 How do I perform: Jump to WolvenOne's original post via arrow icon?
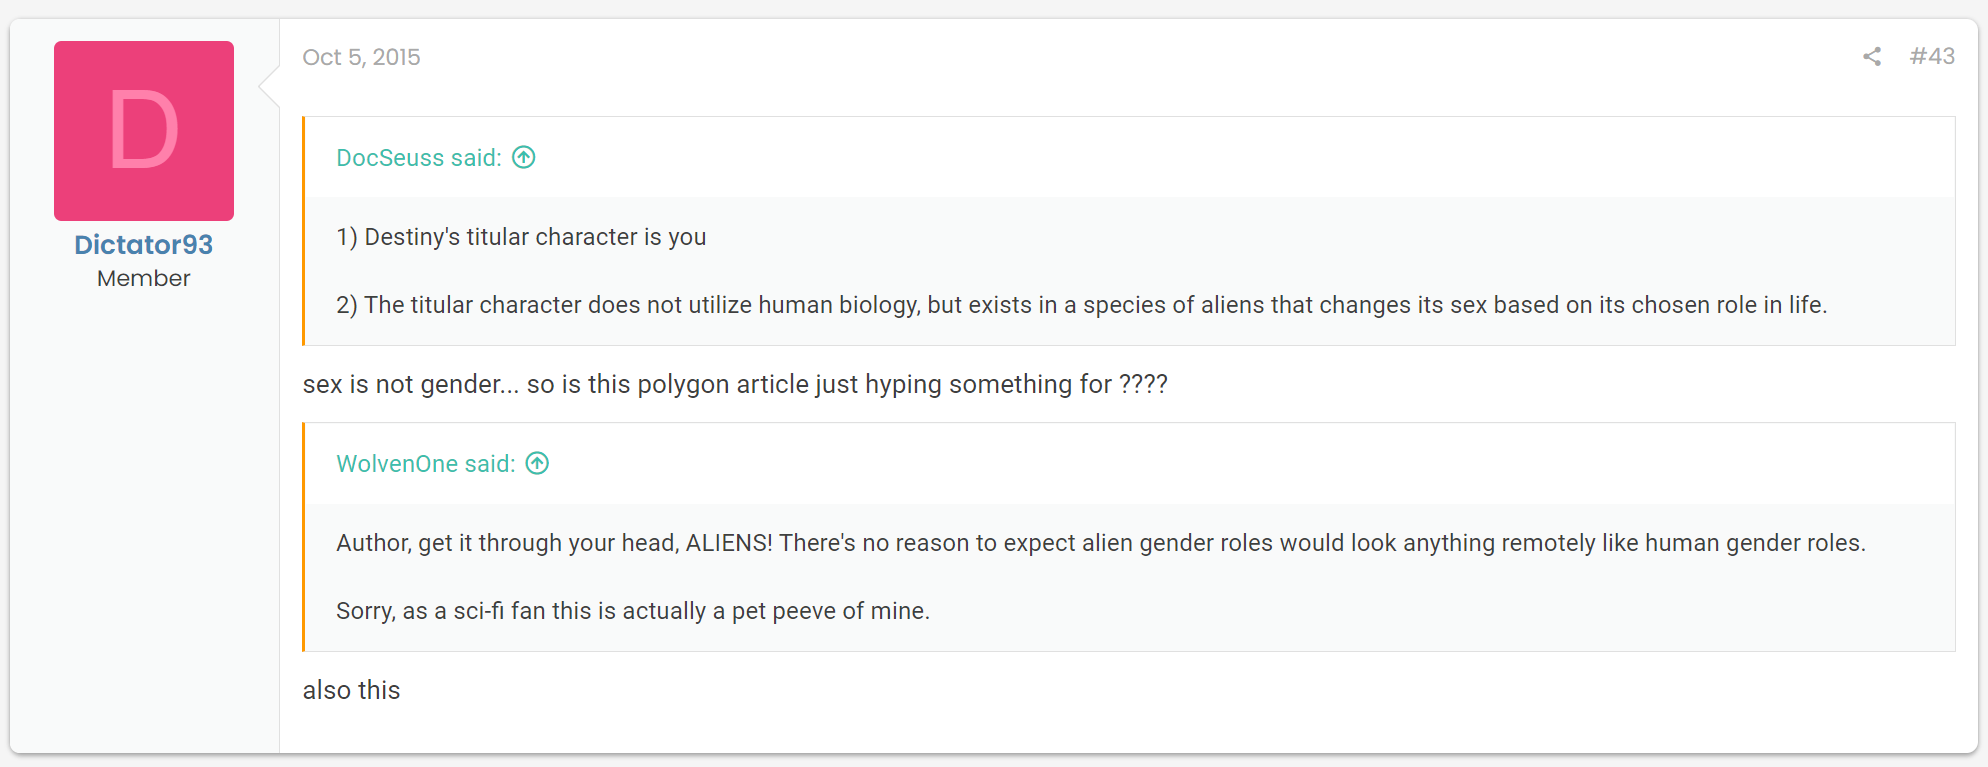coord(538,463)
